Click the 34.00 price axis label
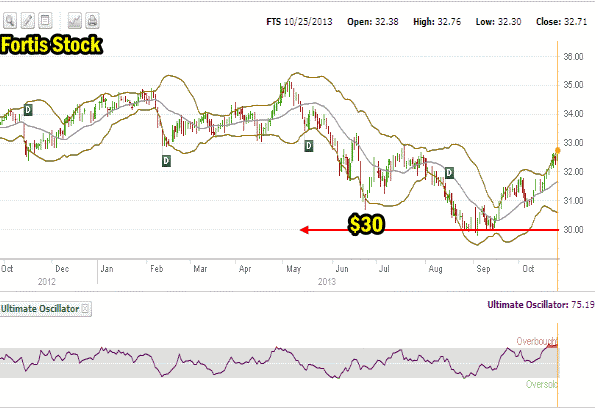The width and height of the screenshot is (598, 408). coord(574,114)
